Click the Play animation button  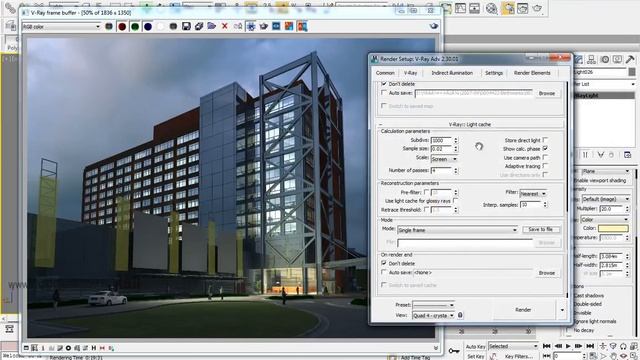(x=568, y=346)
